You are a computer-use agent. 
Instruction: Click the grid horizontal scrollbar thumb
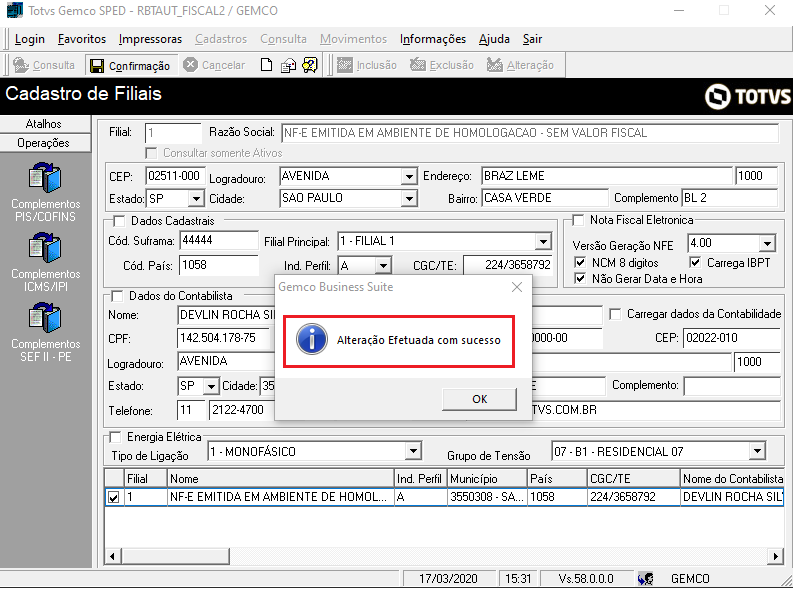pyautogui.click(x=175, y=557)
